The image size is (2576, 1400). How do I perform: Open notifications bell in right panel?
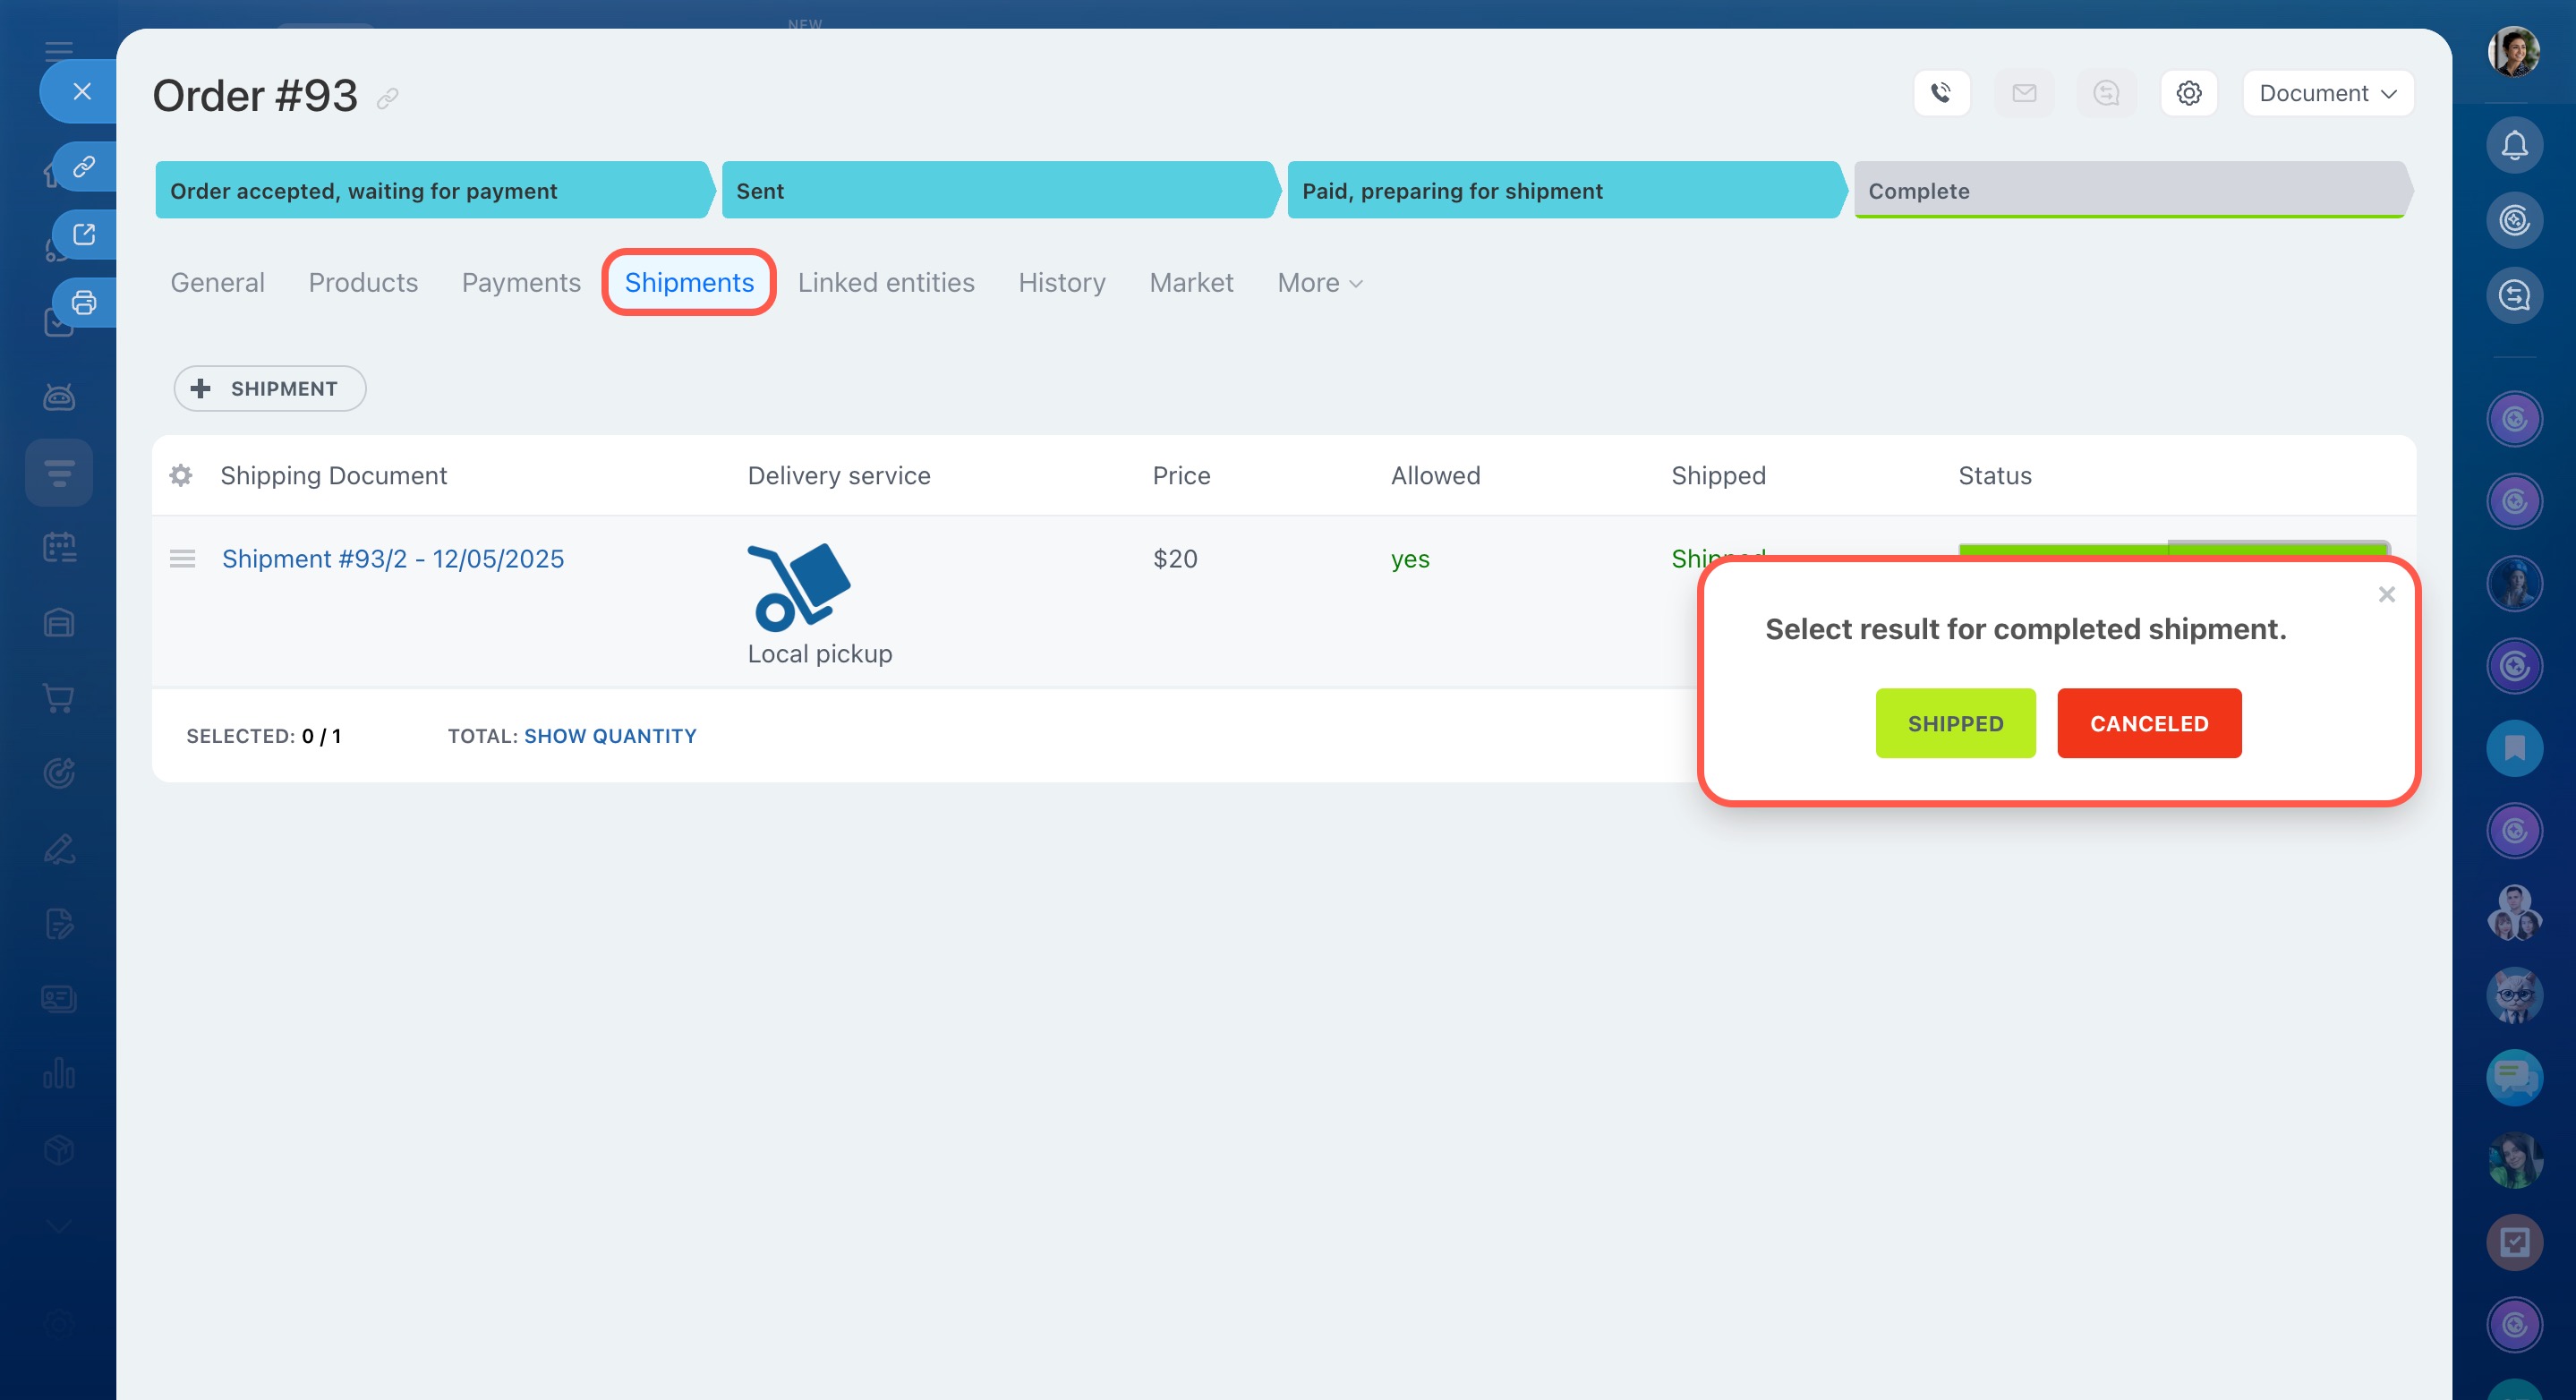click(2514, 146)
